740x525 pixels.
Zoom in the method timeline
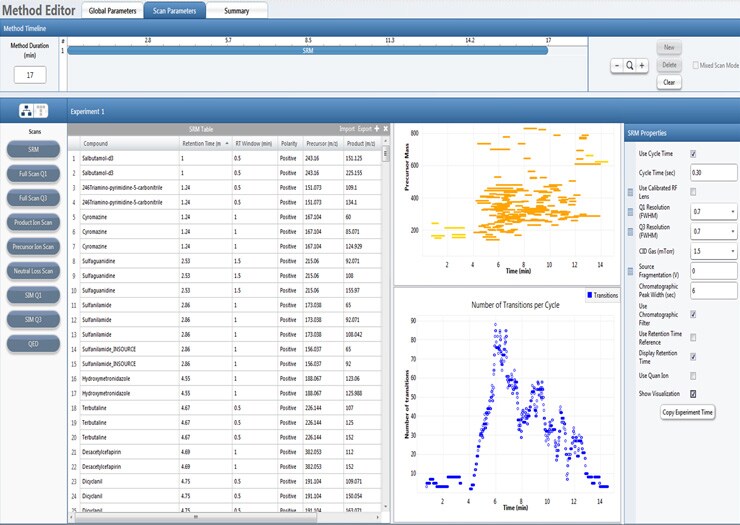click(x=642, y=66)
